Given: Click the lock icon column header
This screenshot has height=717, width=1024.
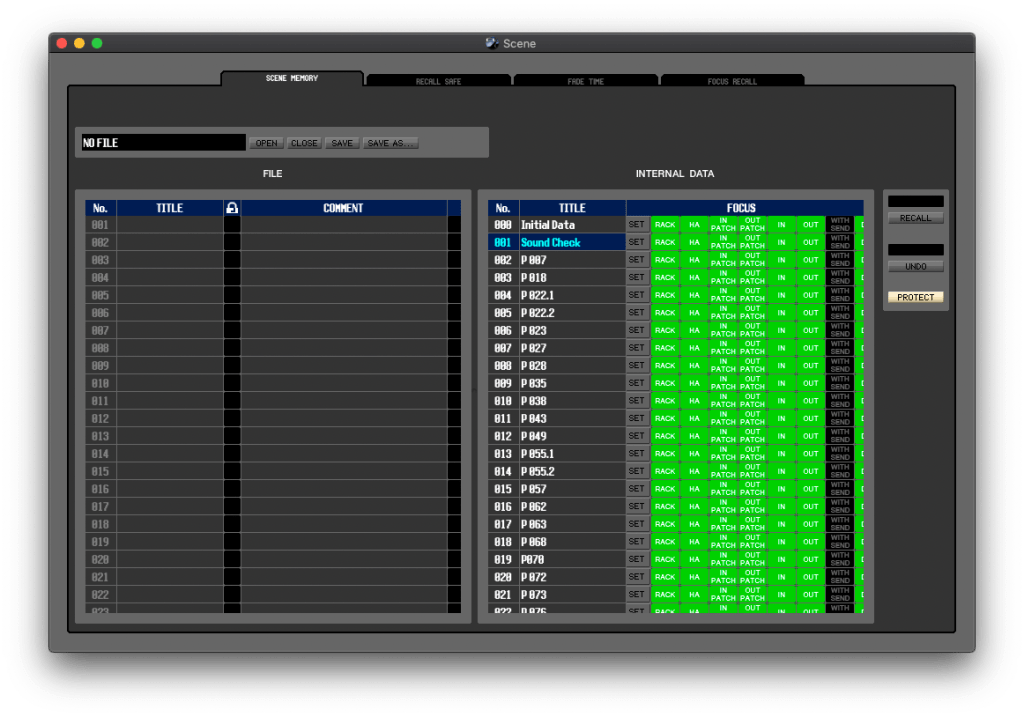Looking at the screenshot, I should pos(232,208).
